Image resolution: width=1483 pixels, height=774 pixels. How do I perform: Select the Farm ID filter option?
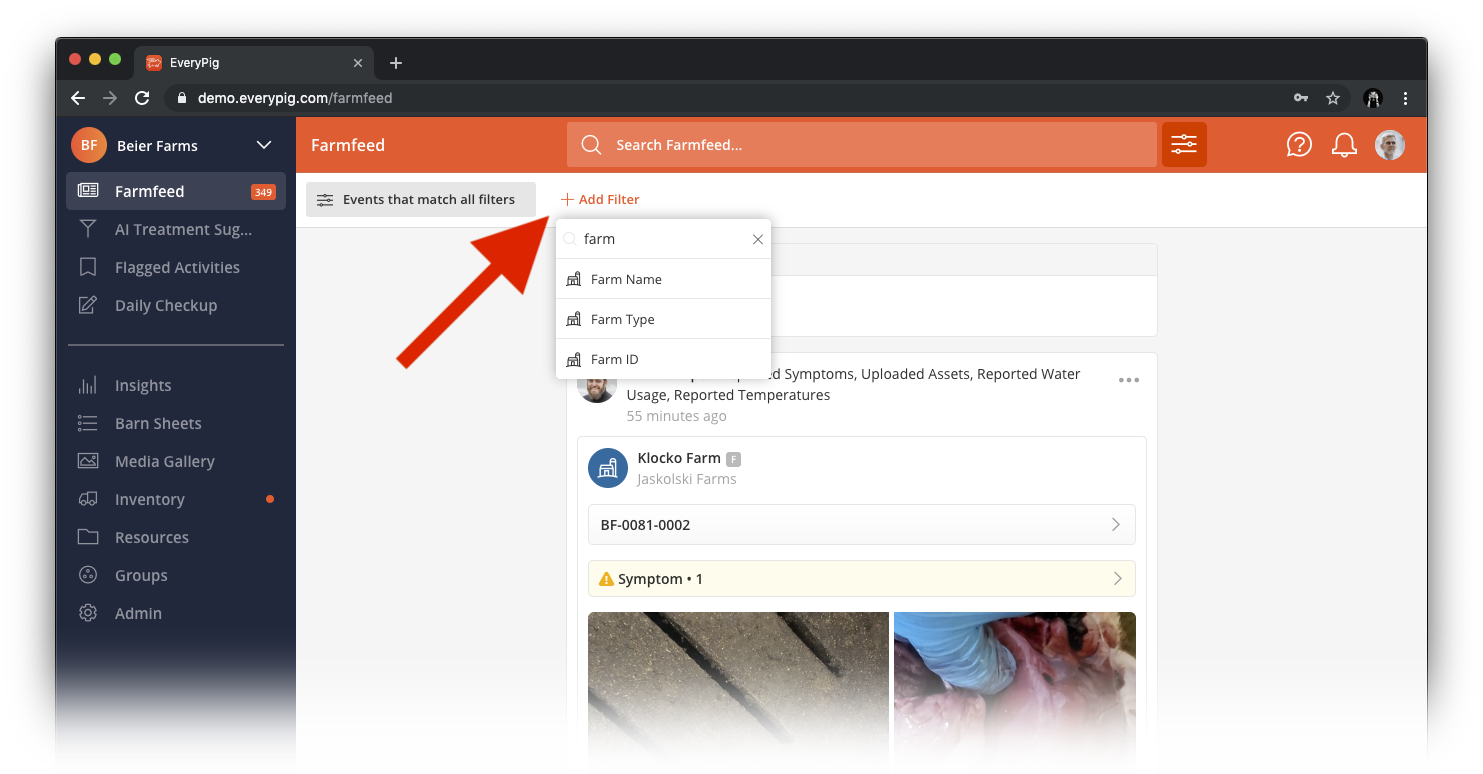(663, 359)
